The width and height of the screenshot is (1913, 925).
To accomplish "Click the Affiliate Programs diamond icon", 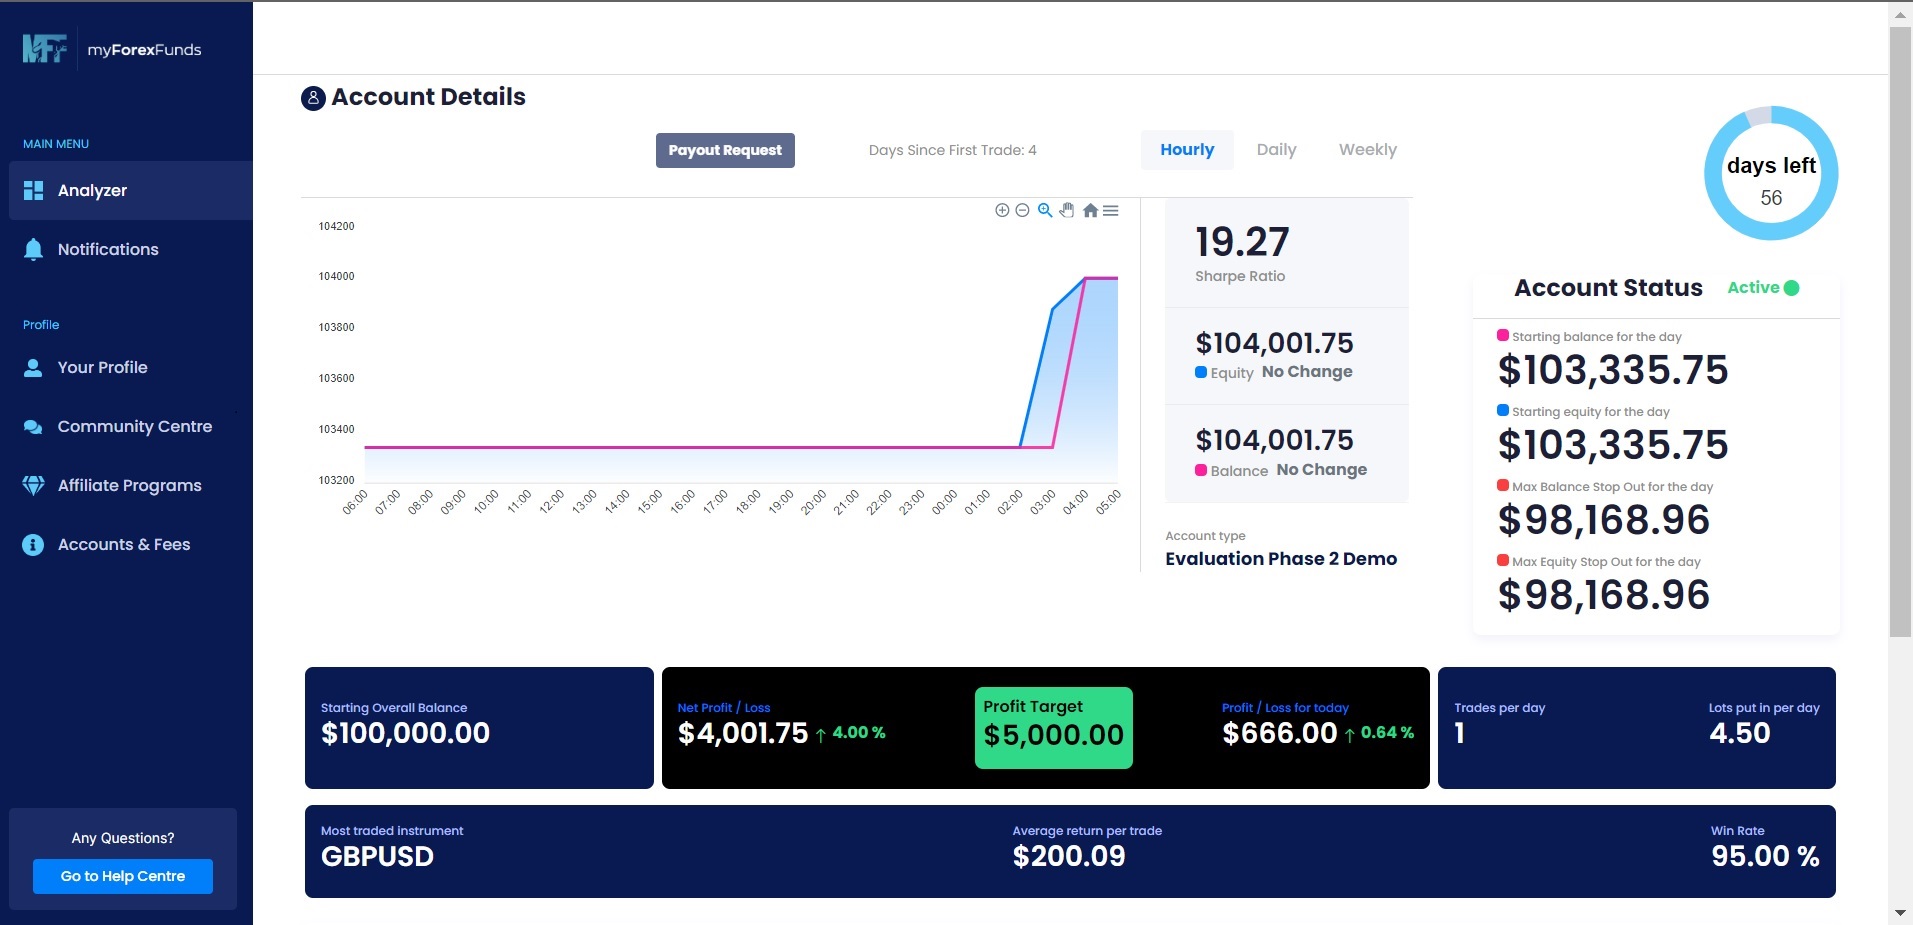I will [x=33, y=486].
